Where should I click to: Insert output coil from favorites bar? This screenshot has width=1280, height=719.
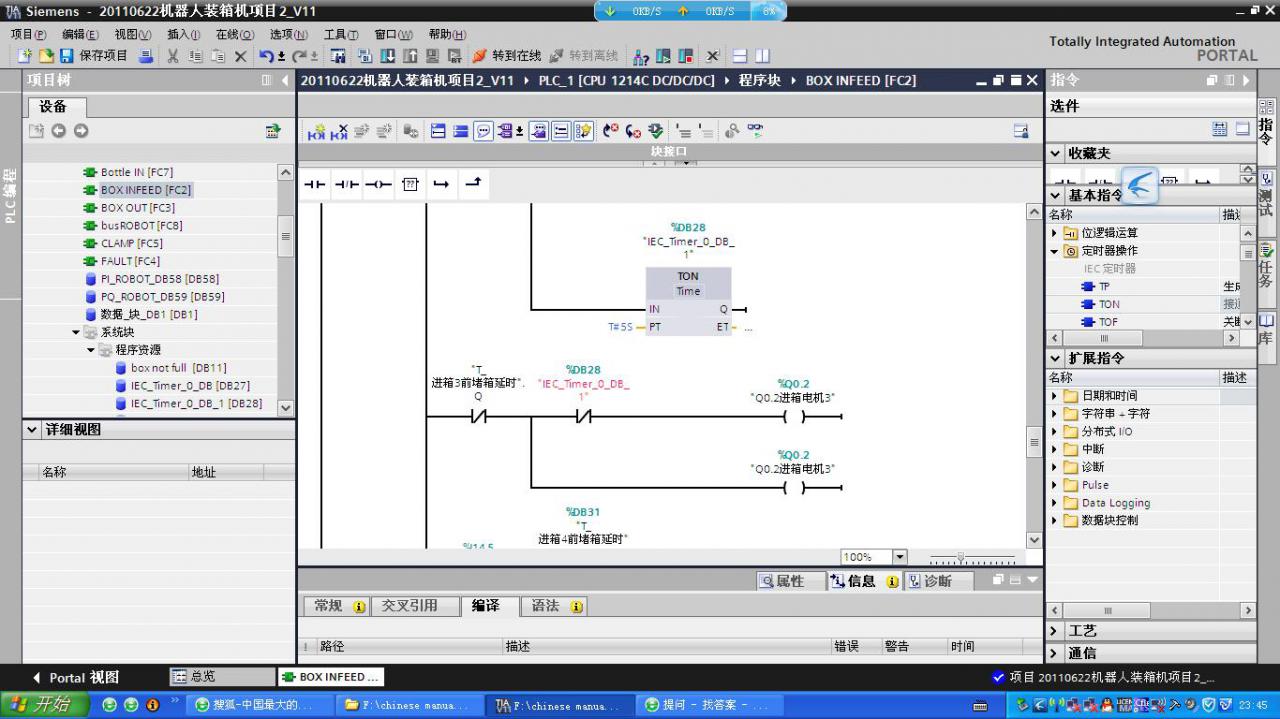click(378, 185)
